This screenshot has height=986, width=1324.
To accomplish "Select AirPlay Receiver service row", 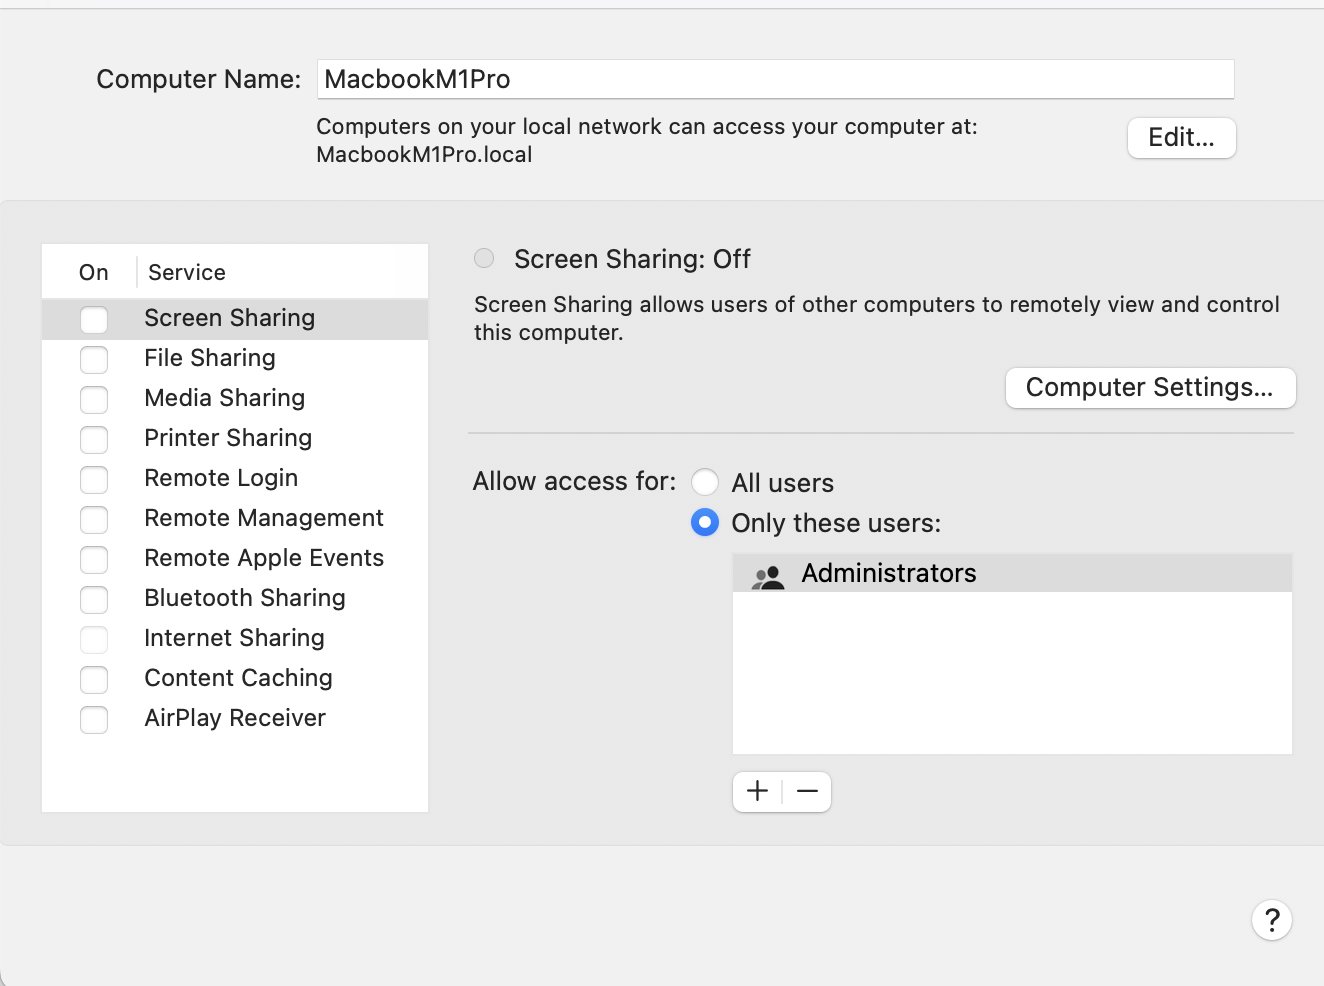I will [235, 718].
